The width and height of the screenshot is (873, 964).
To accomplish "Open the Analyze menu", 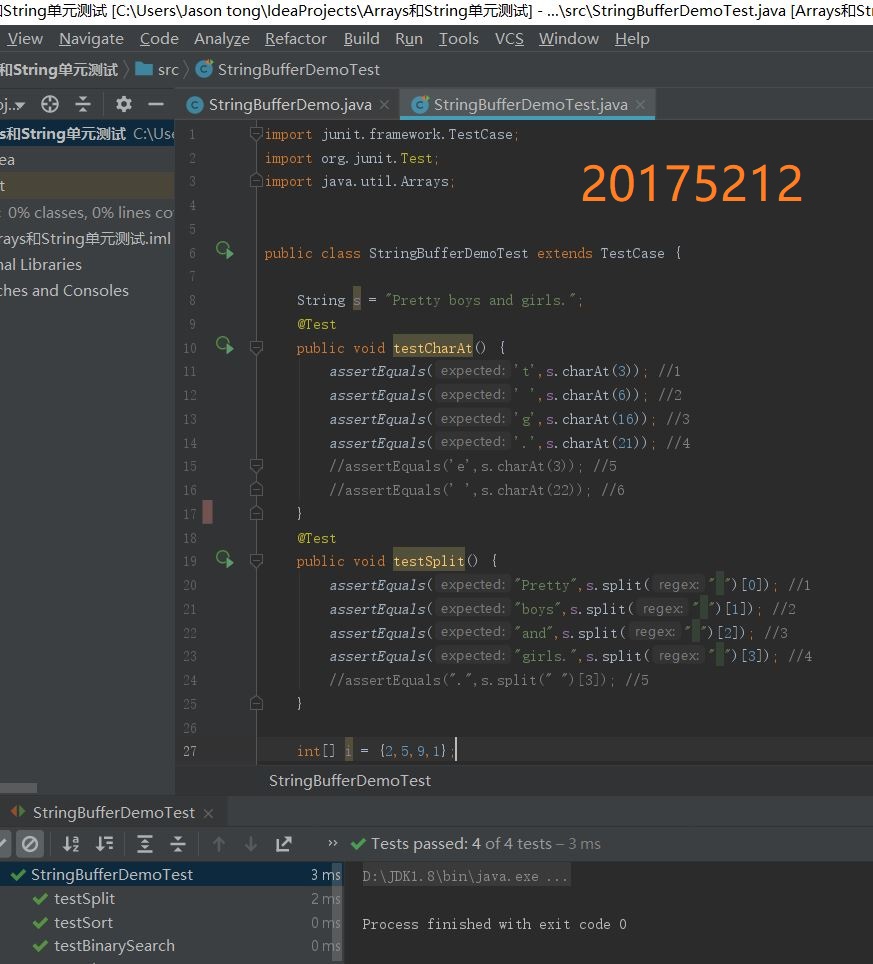I will [222, 39].
